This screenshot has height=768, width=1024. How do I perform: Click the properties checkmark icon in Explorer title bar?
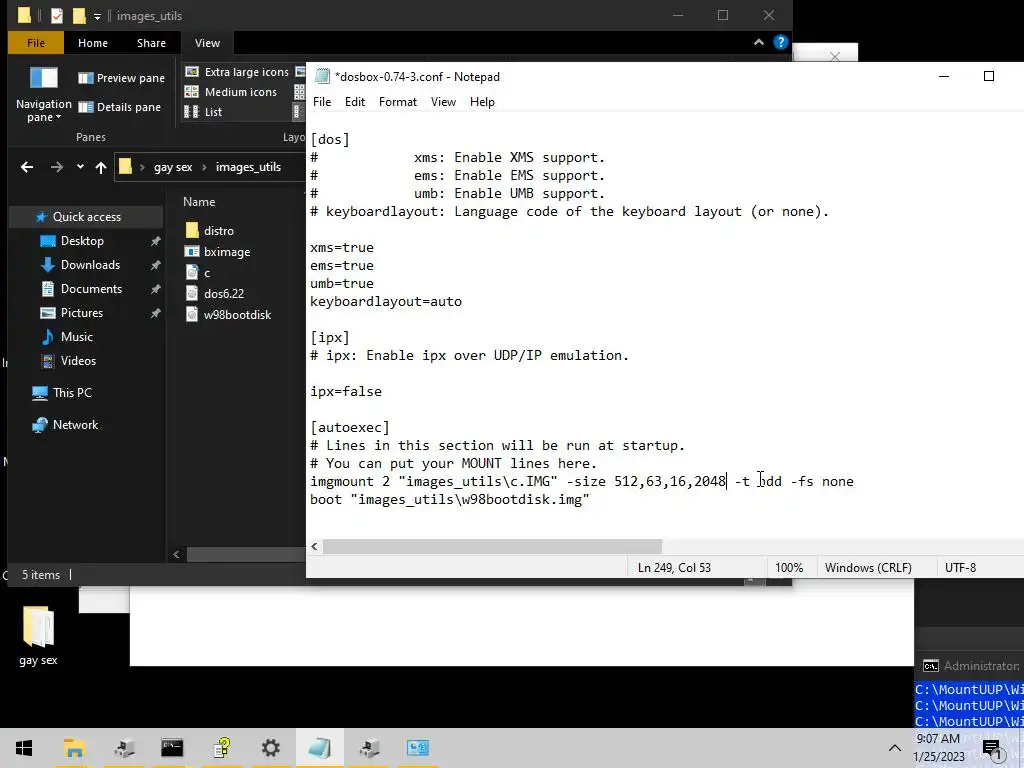click(57, 15)
